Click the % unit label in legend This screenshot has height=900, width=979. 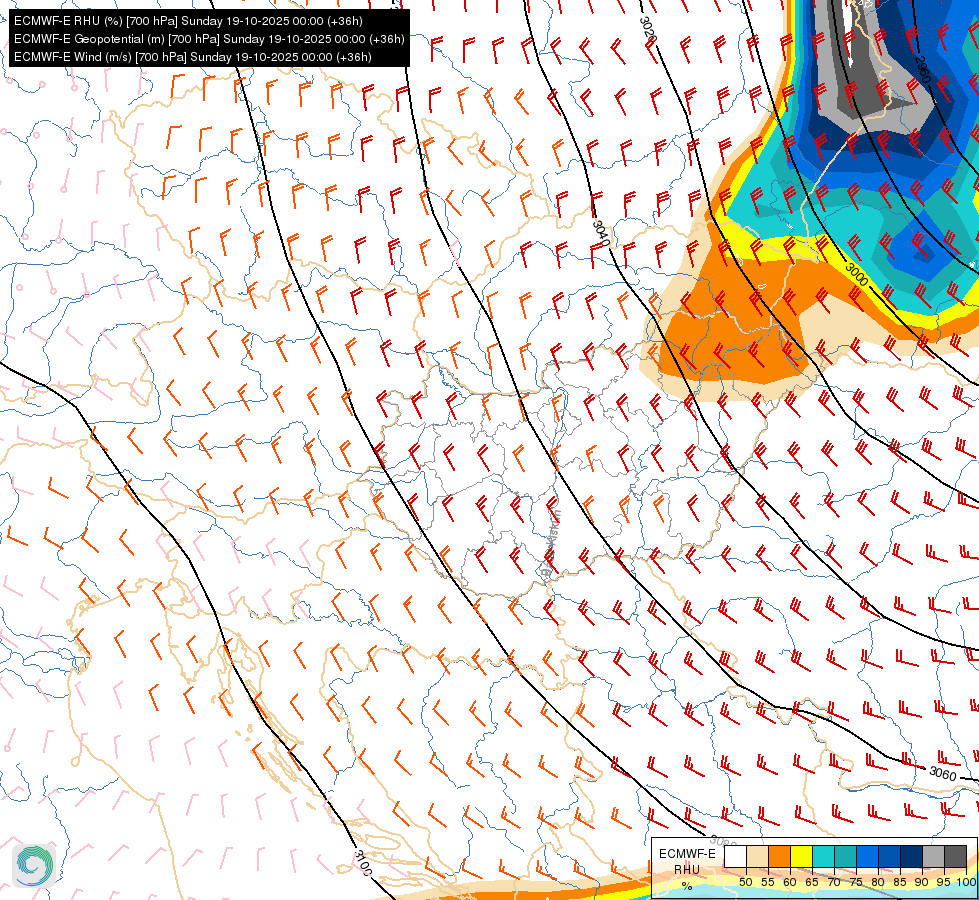(687, 886)
